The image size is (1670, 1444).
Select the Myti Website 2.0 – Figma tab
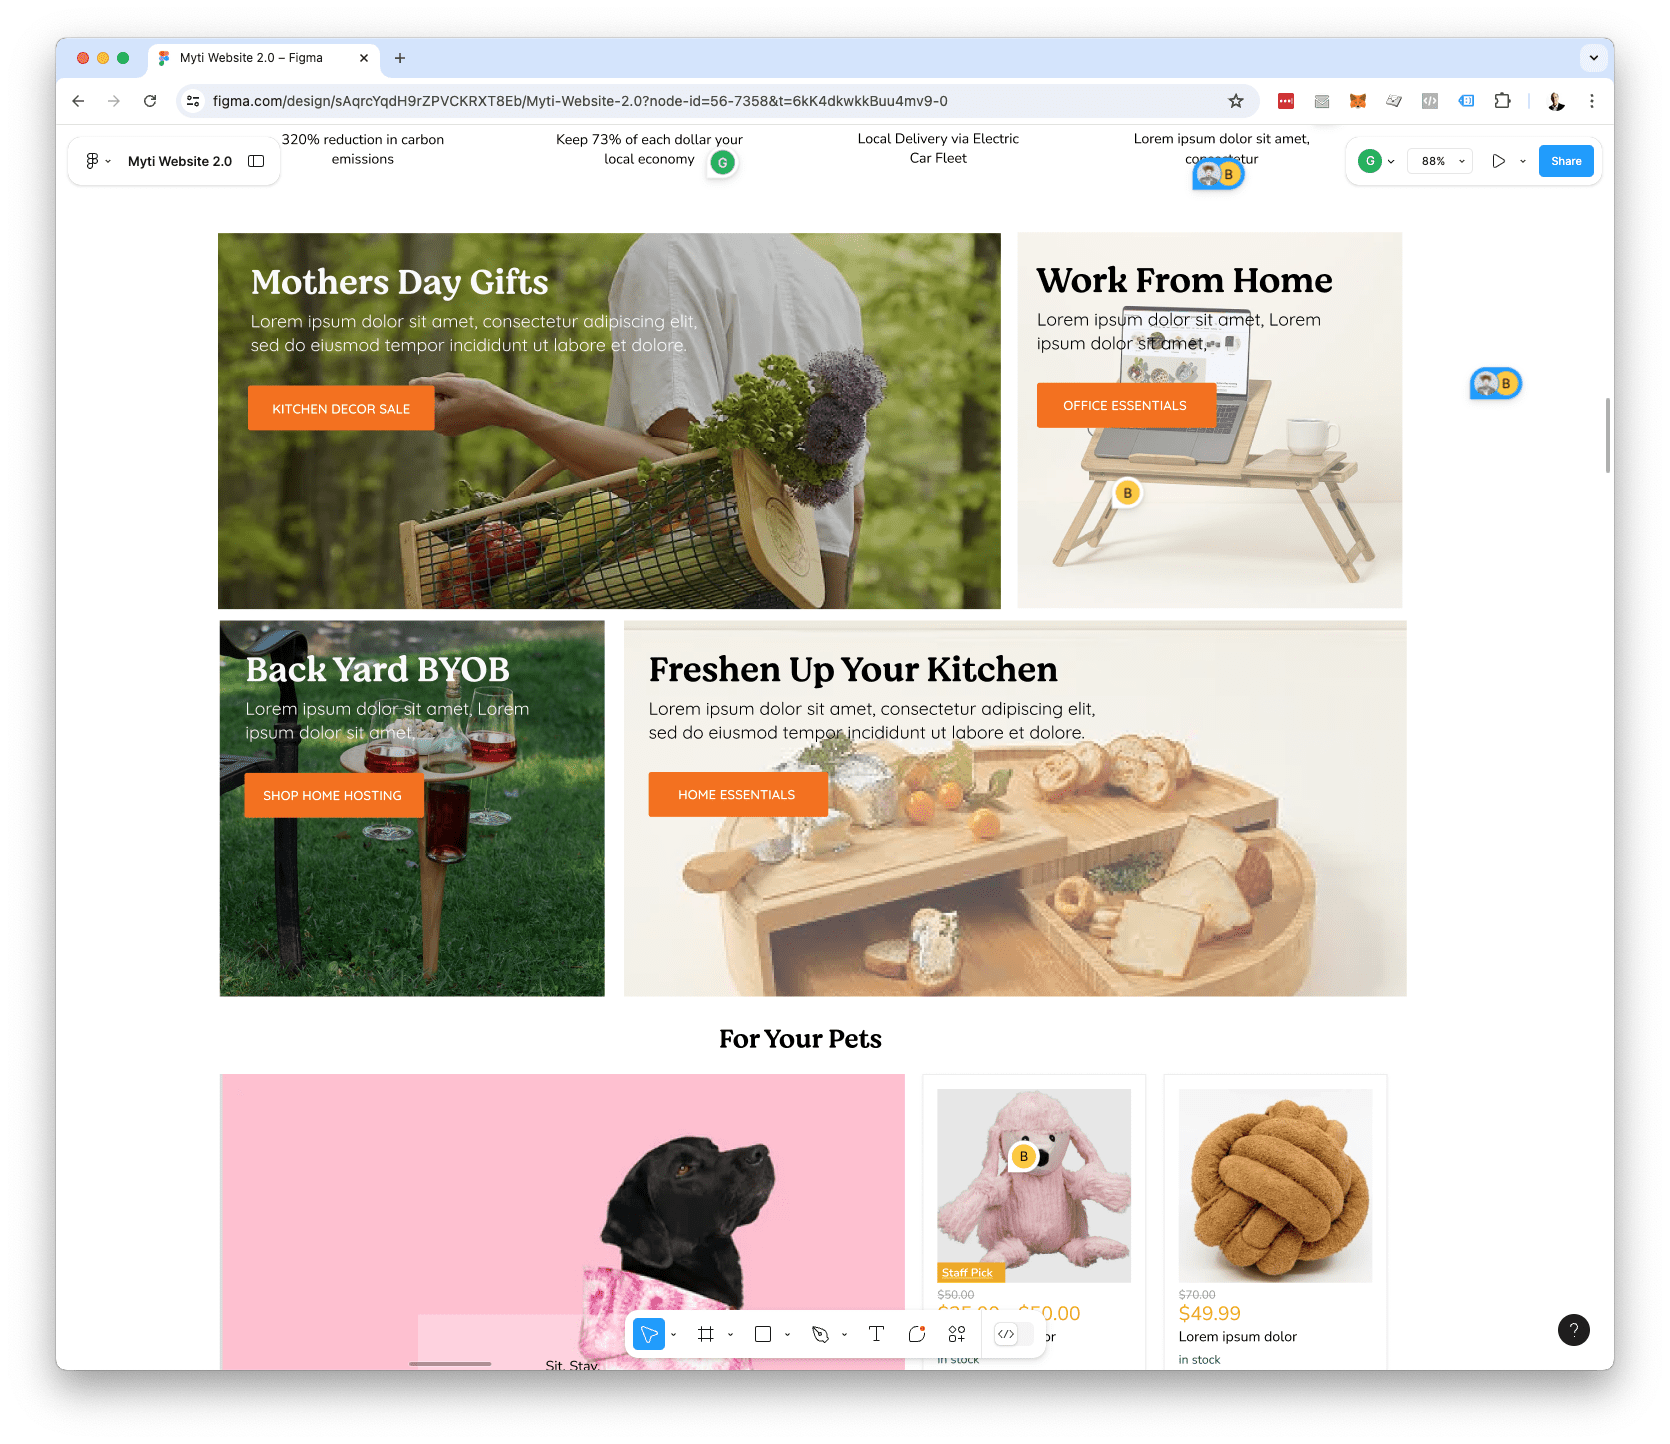click(264, 58)
